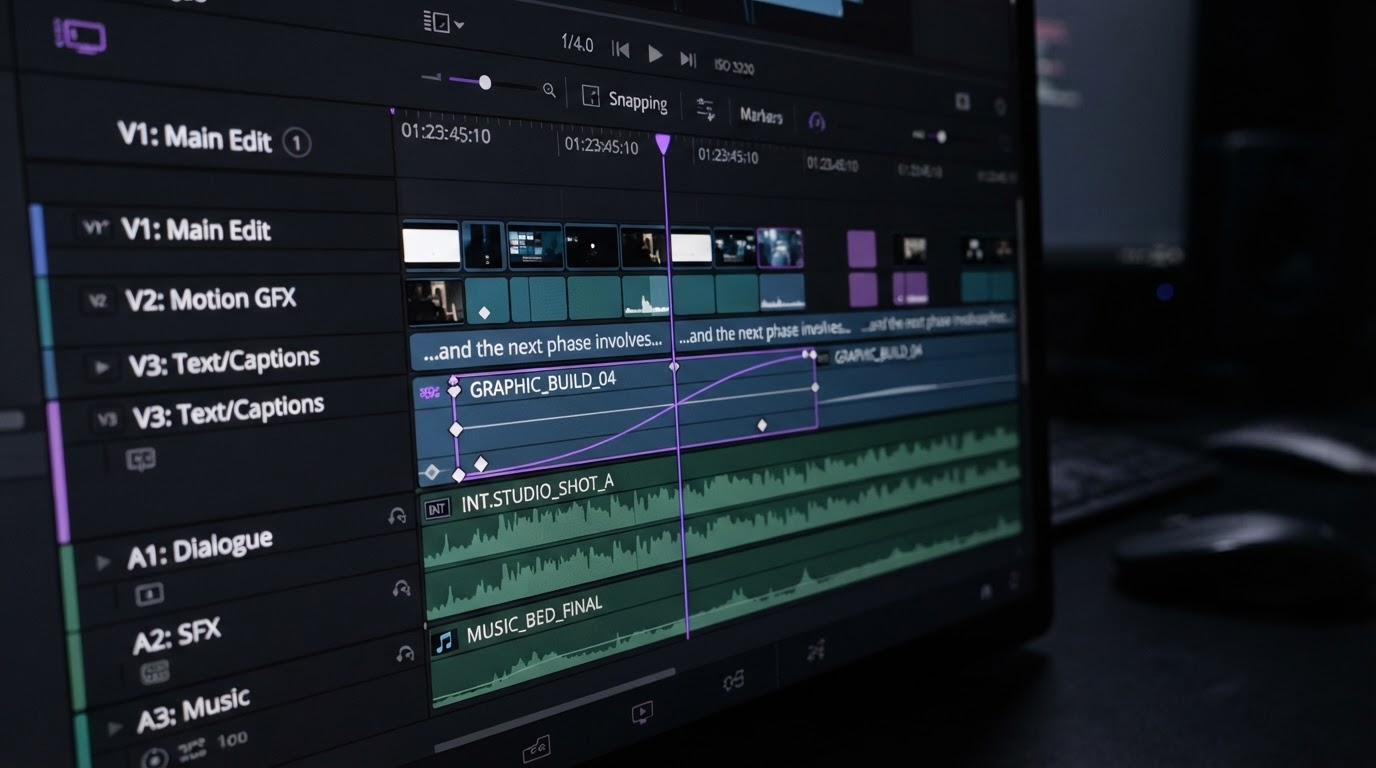Click the small square icon above the mini slider
The image size is (1376, 768).
[x=962, y=102]
